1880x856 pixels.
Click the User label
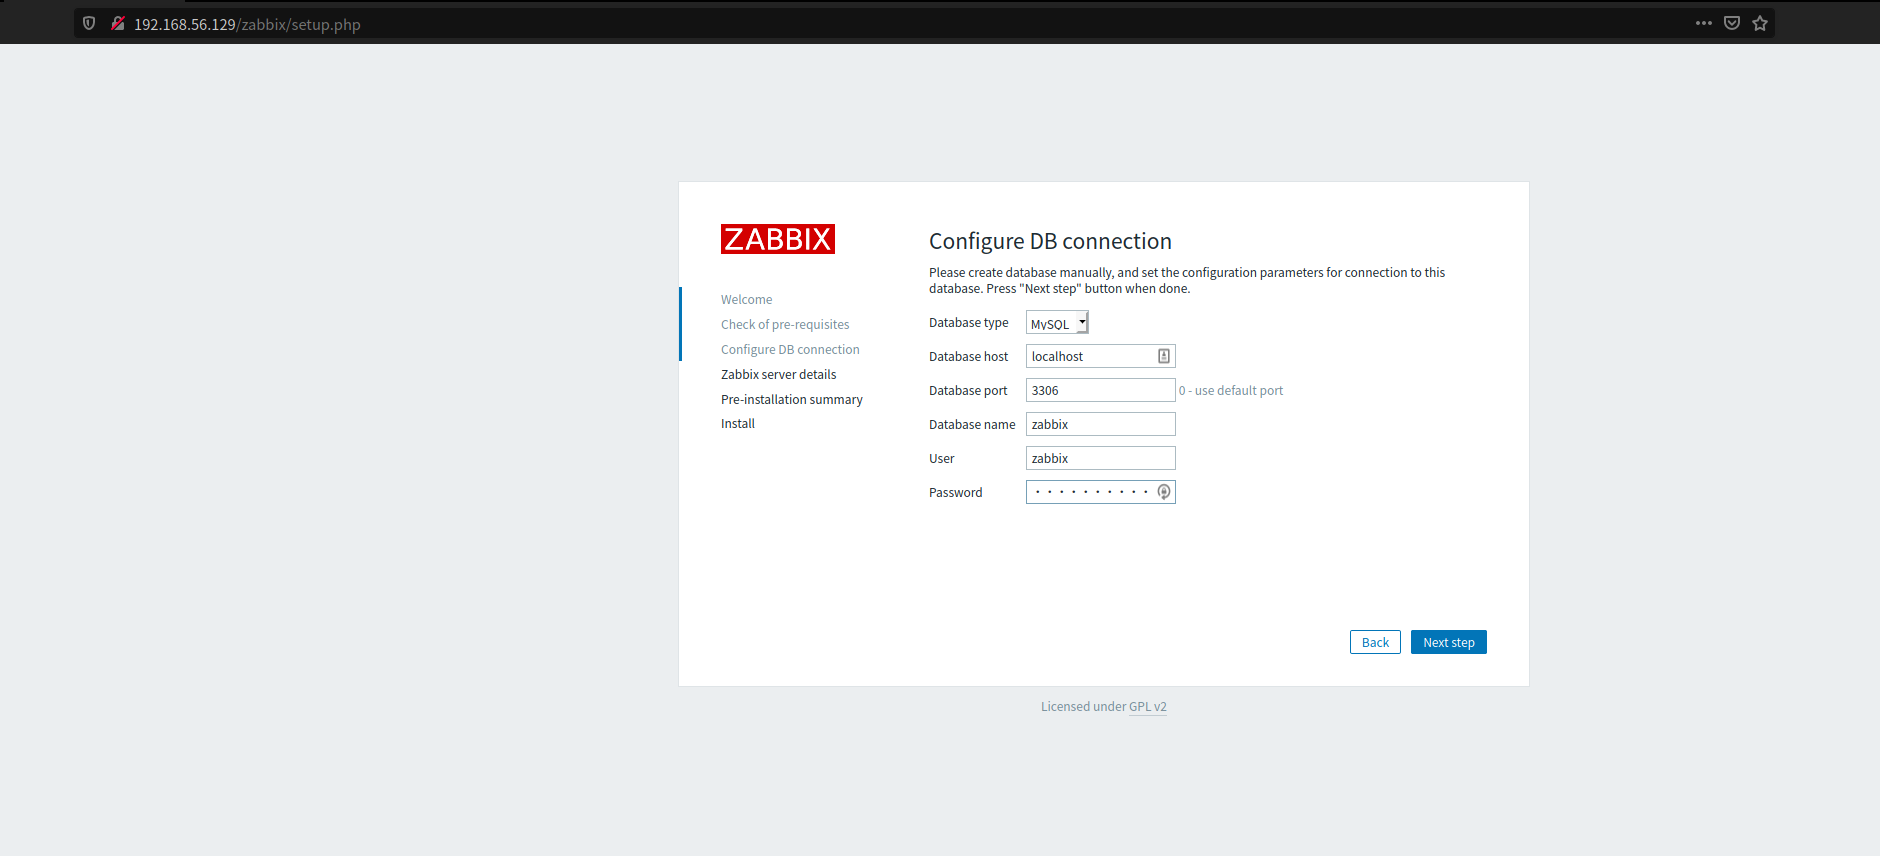(x=942, y=459)
